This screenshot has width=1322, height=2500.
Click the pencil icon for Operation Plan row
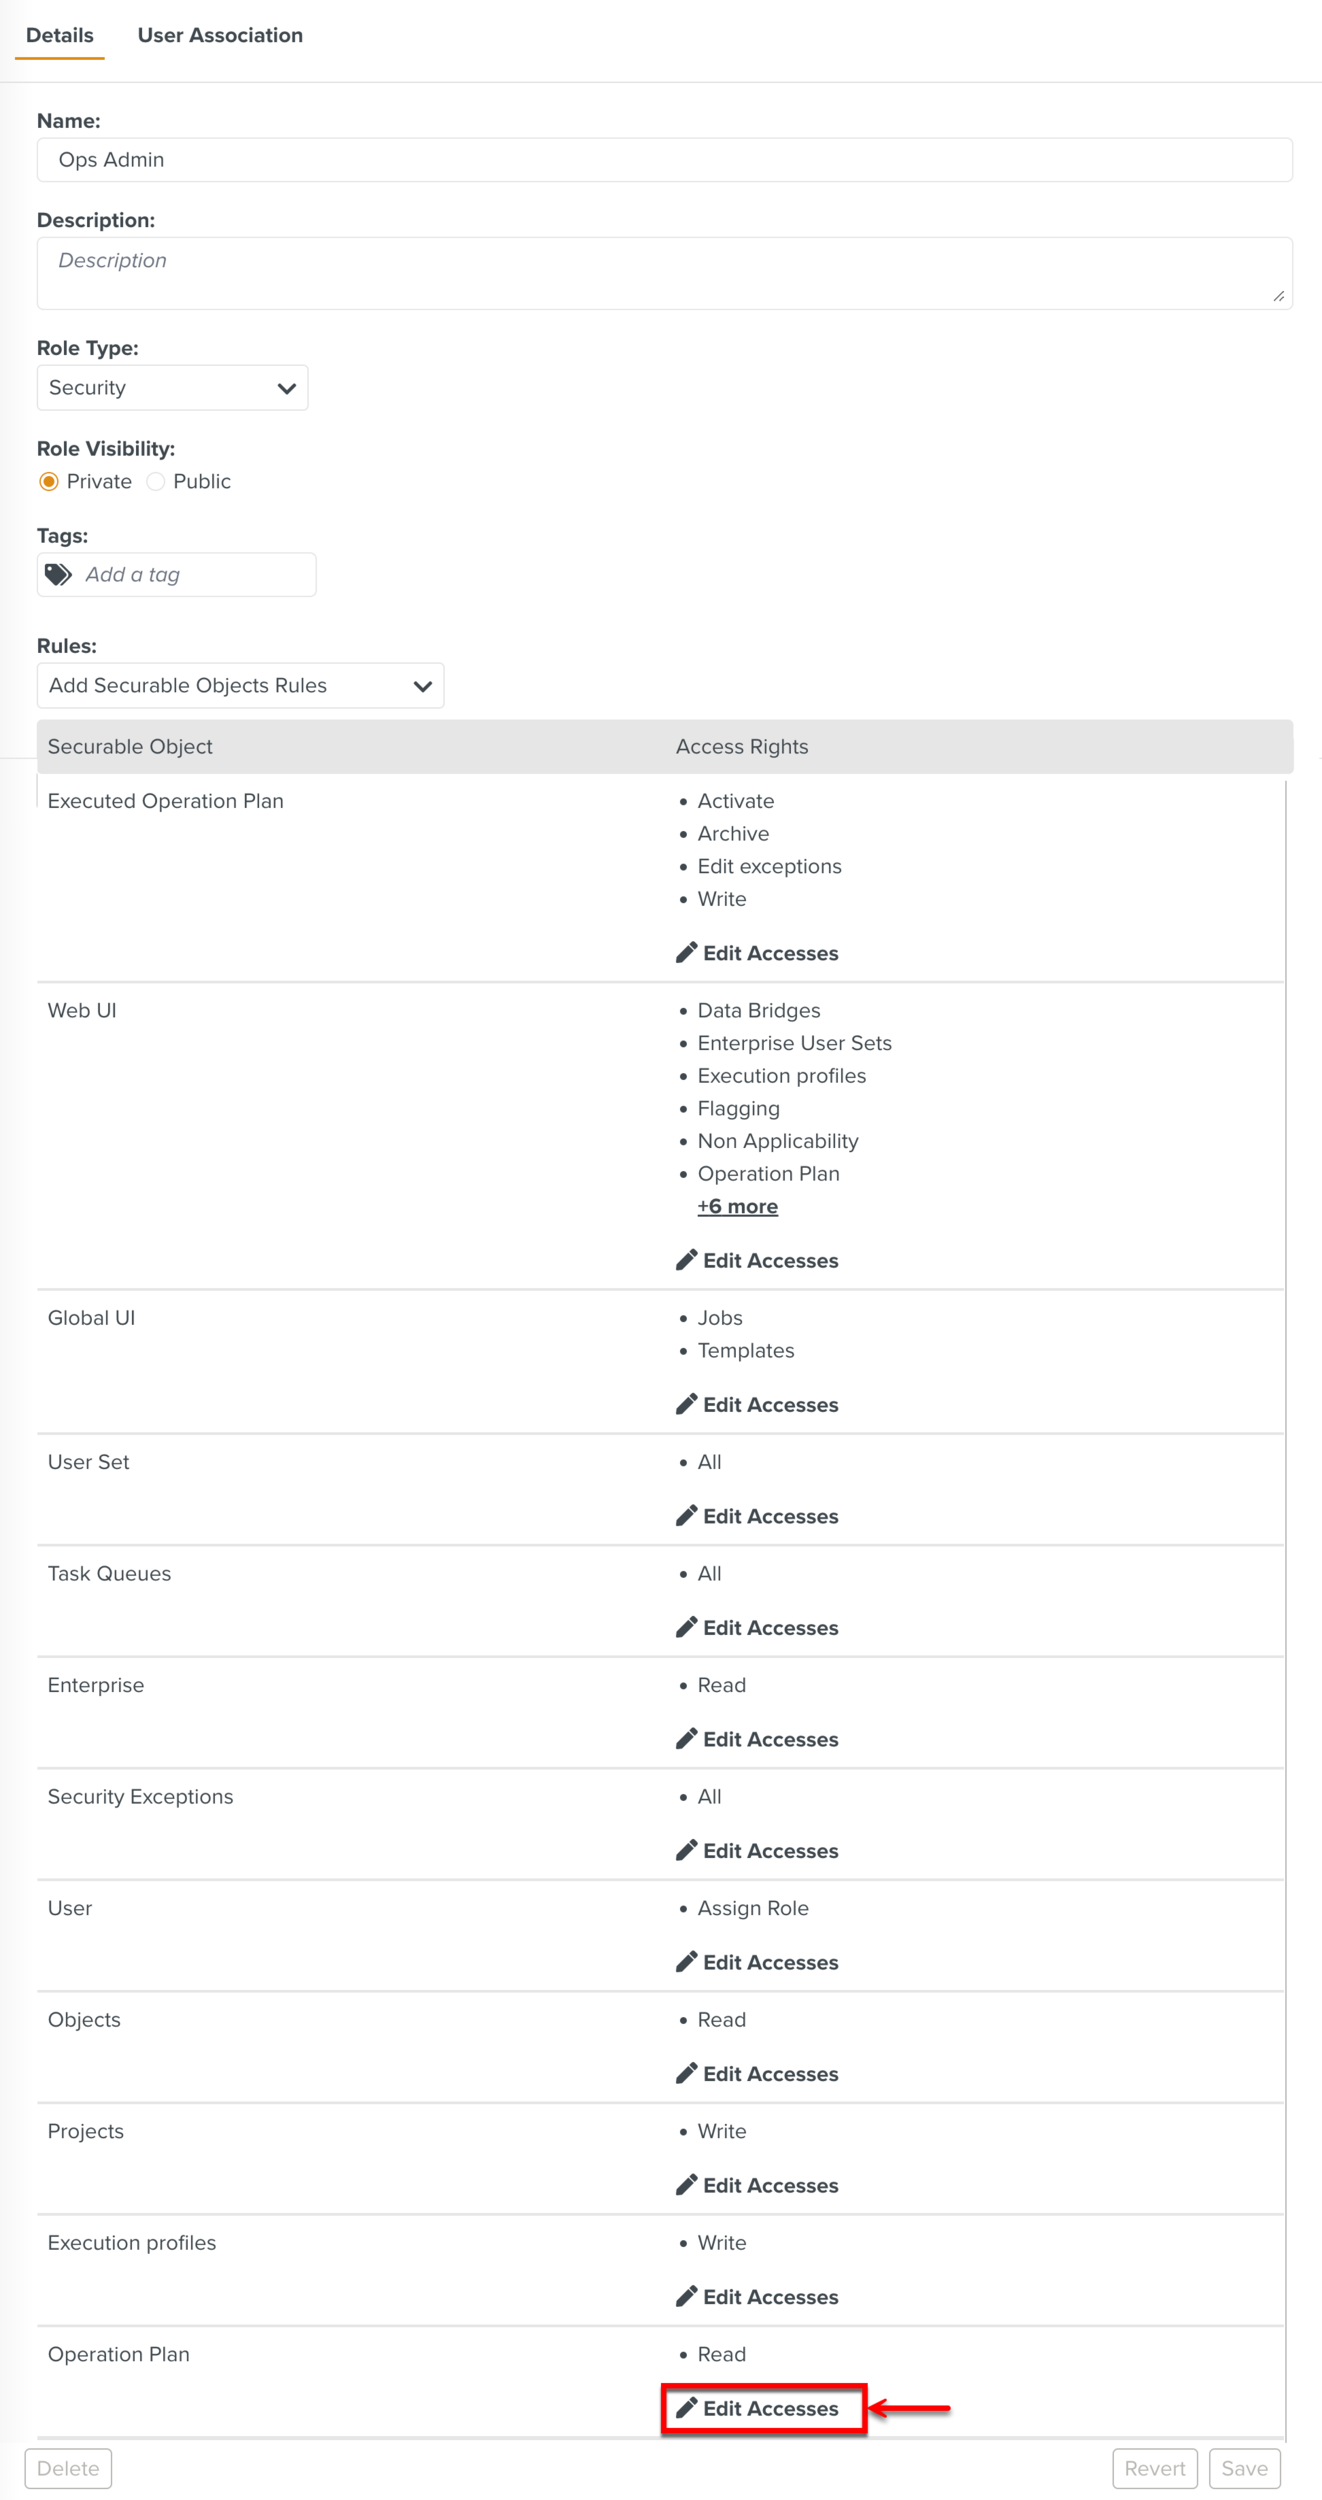coord(686,2408)
